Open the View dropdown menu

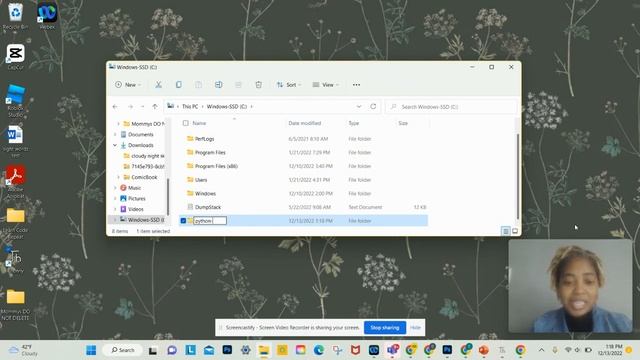[x=326, y=84]
